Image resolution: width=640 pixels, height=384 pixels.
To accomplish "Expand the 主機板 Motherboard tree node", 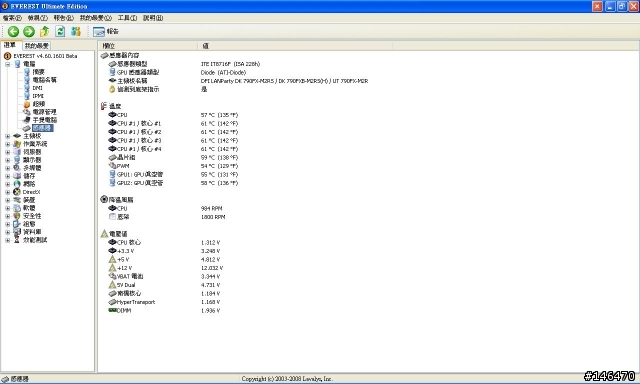I will pos(8,136).
